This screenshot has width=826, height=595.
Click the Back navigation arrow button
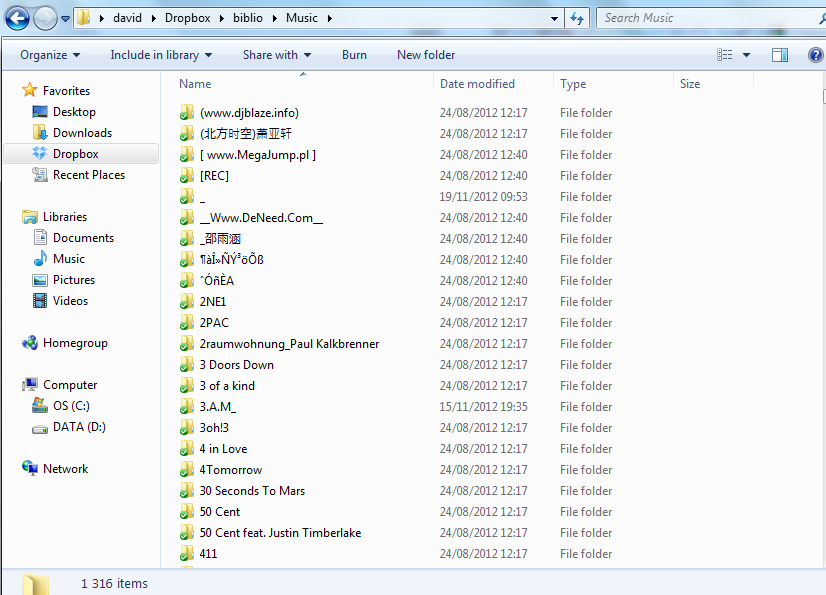(x=17, y=18)
